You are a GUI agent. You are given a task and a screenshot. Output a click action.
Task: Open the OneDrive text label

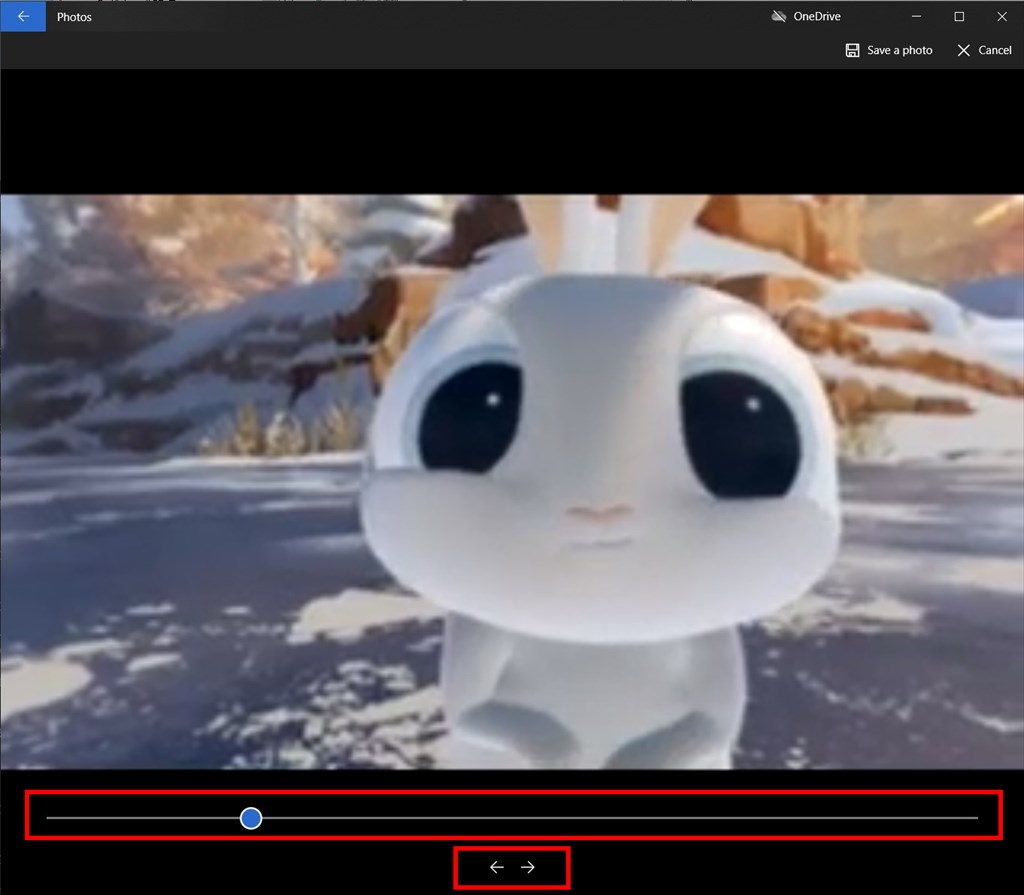tap(817, 16)
